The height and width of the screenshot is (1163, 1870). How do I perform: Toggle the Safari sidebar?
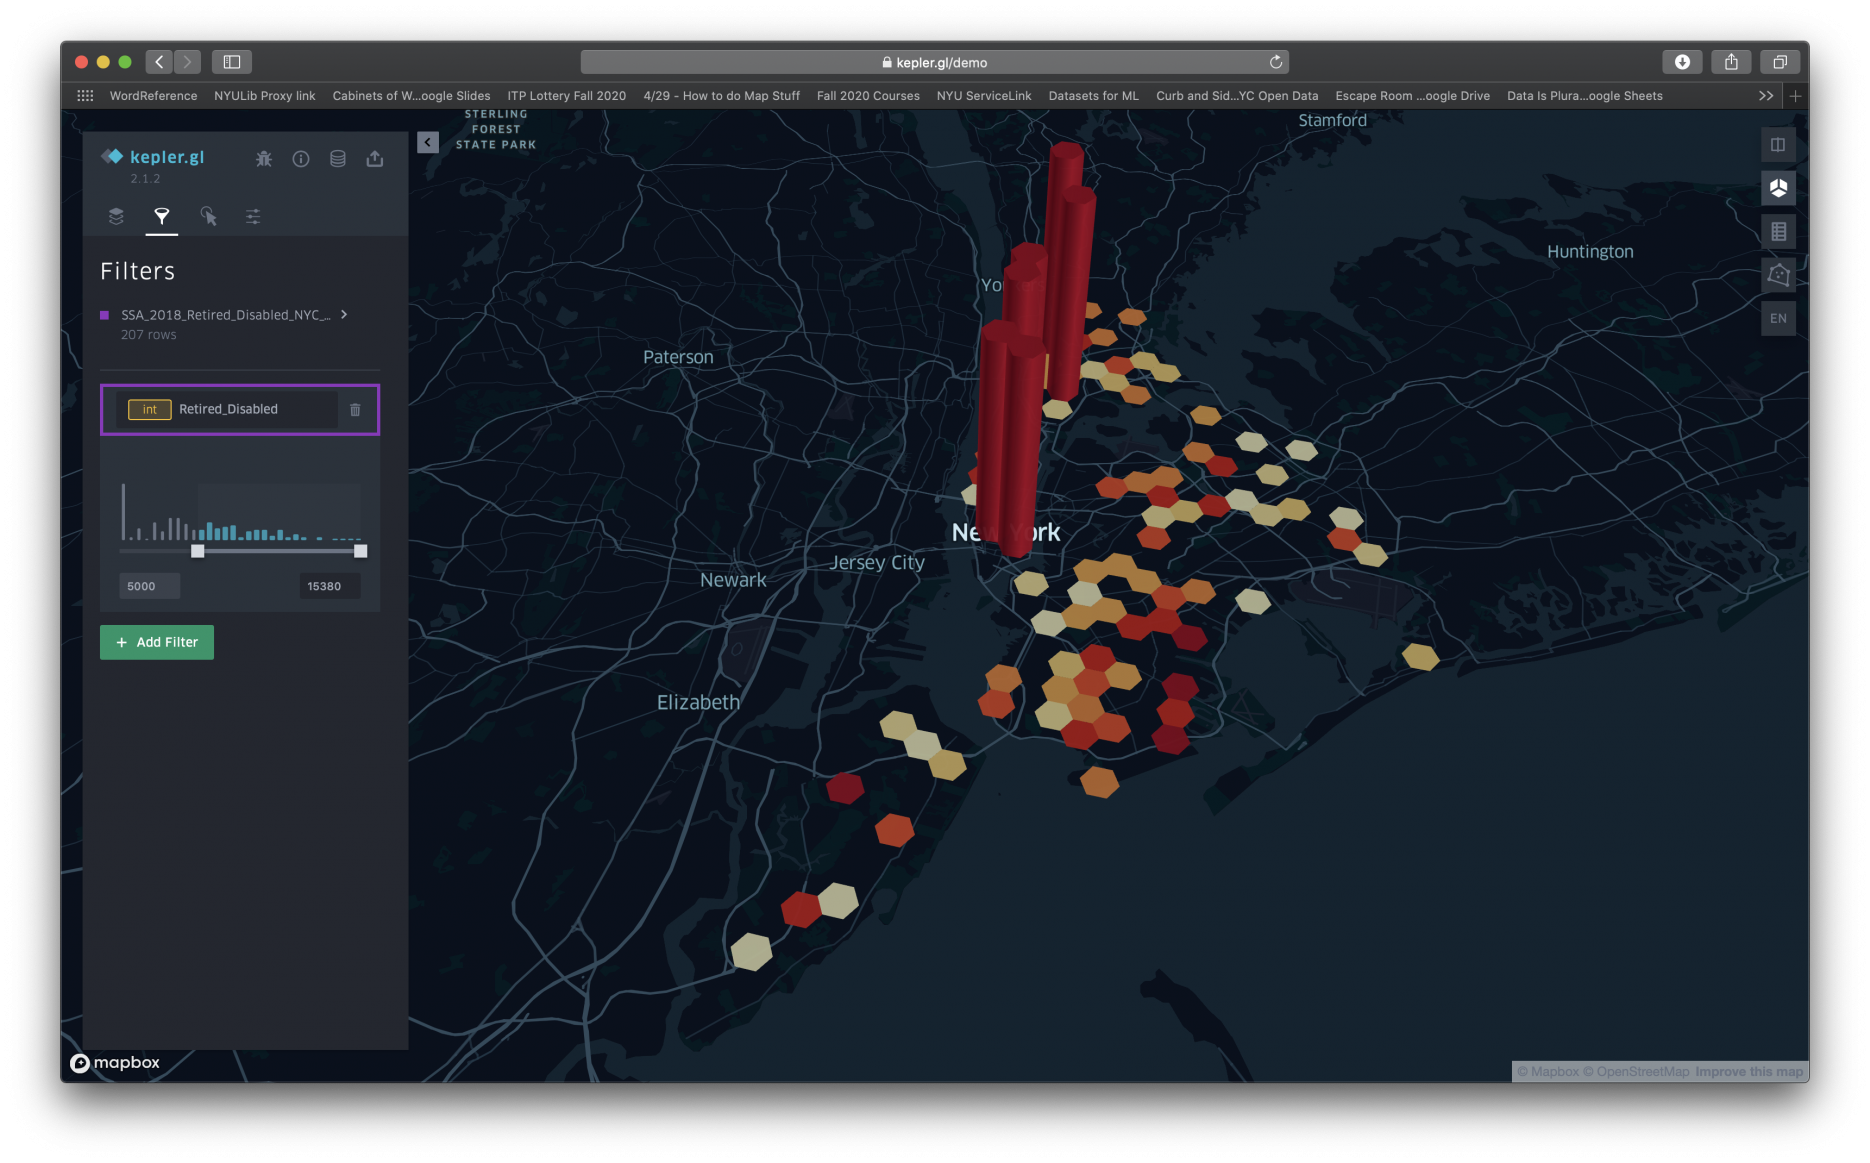point(232,62)
